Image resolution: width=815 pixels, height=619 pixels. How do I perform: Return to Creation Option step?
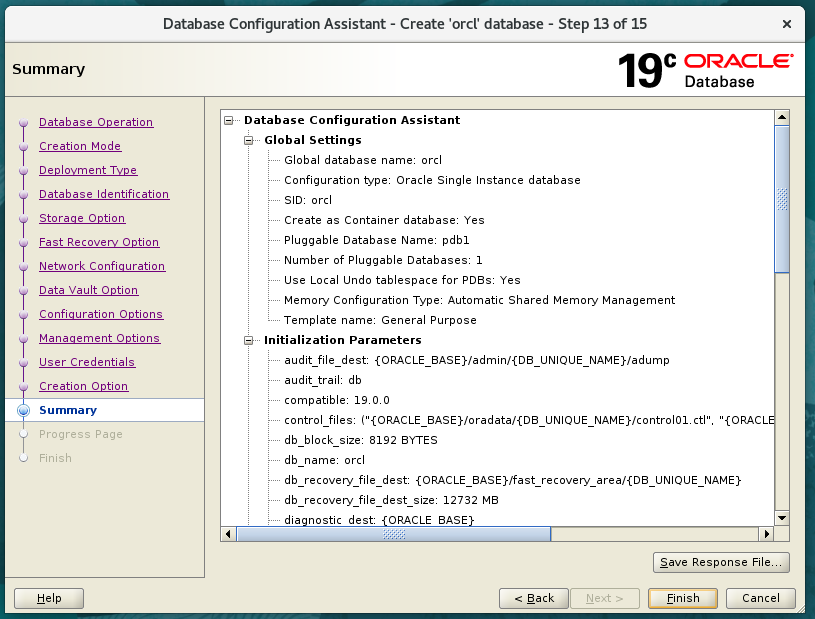pos(84,386)
